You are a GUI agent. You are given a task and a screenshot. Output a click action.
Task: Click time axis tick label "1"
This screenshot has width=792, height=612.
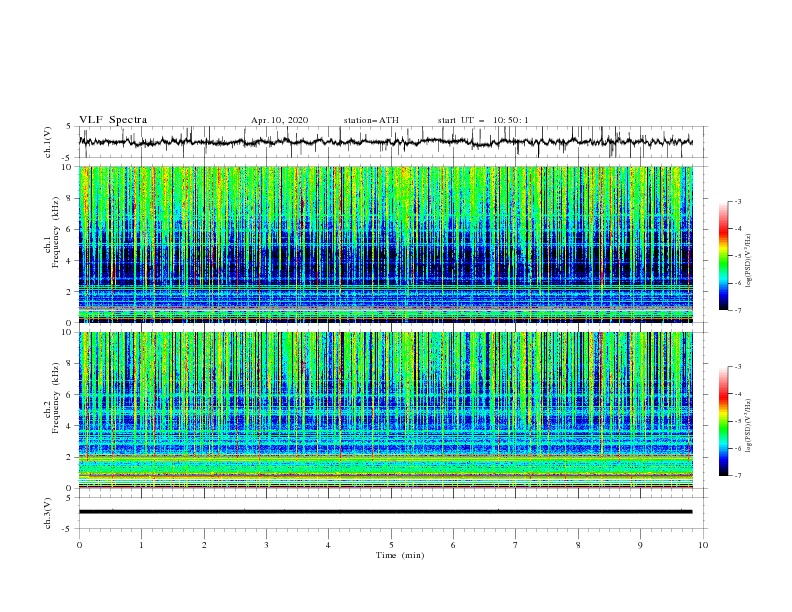click(x=141, y=545)
